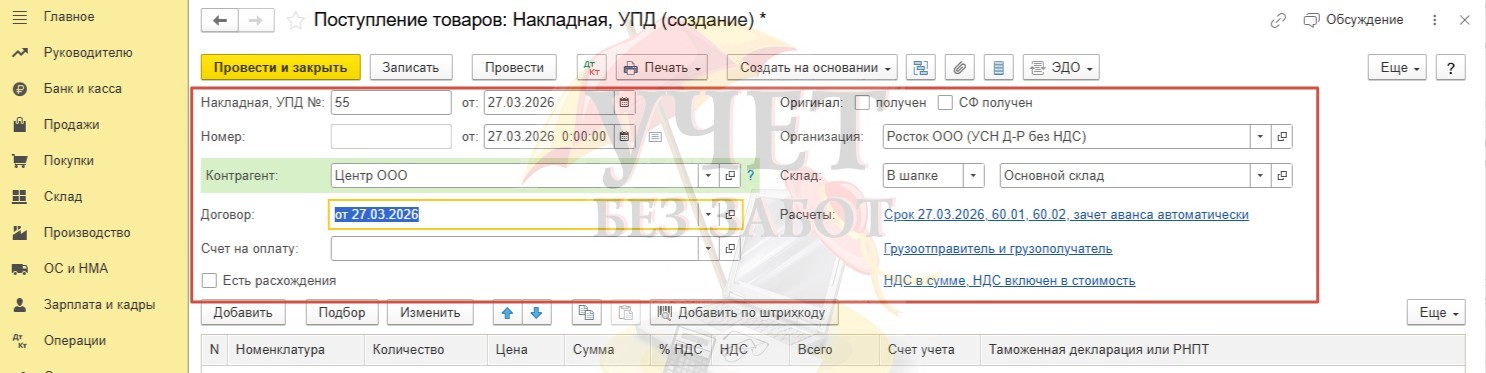Click Добавить row button
This screenshot has height=373, width=1486.
(x=243, y=312)
